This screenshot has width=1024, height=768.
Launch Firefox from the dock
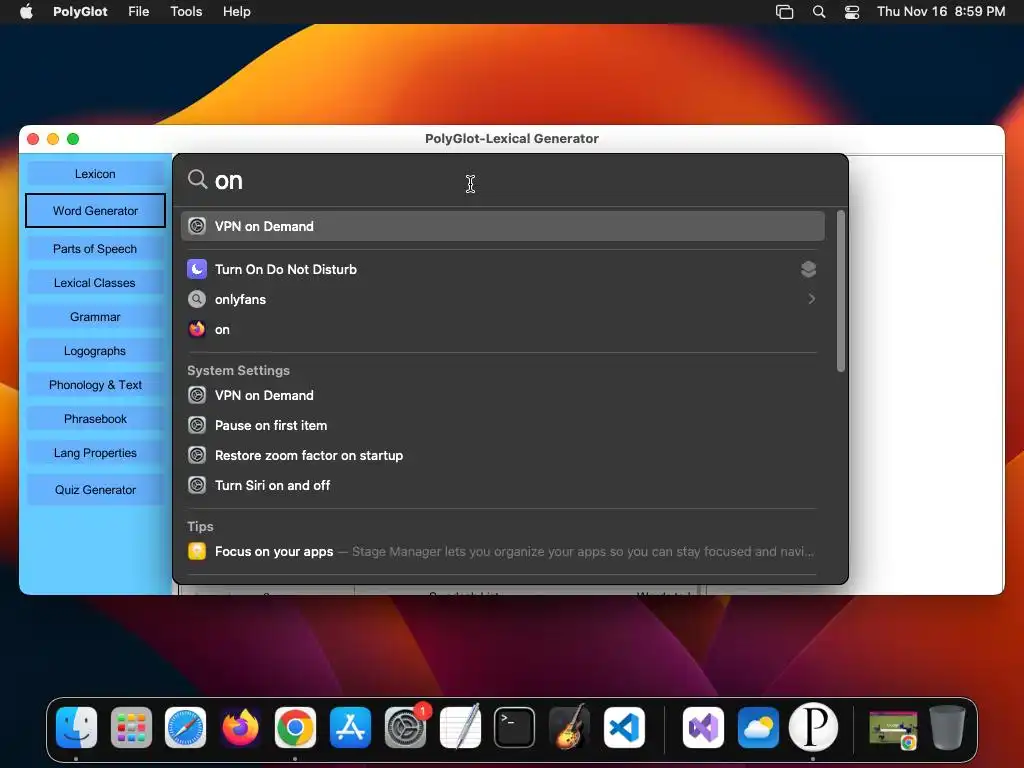240,727
